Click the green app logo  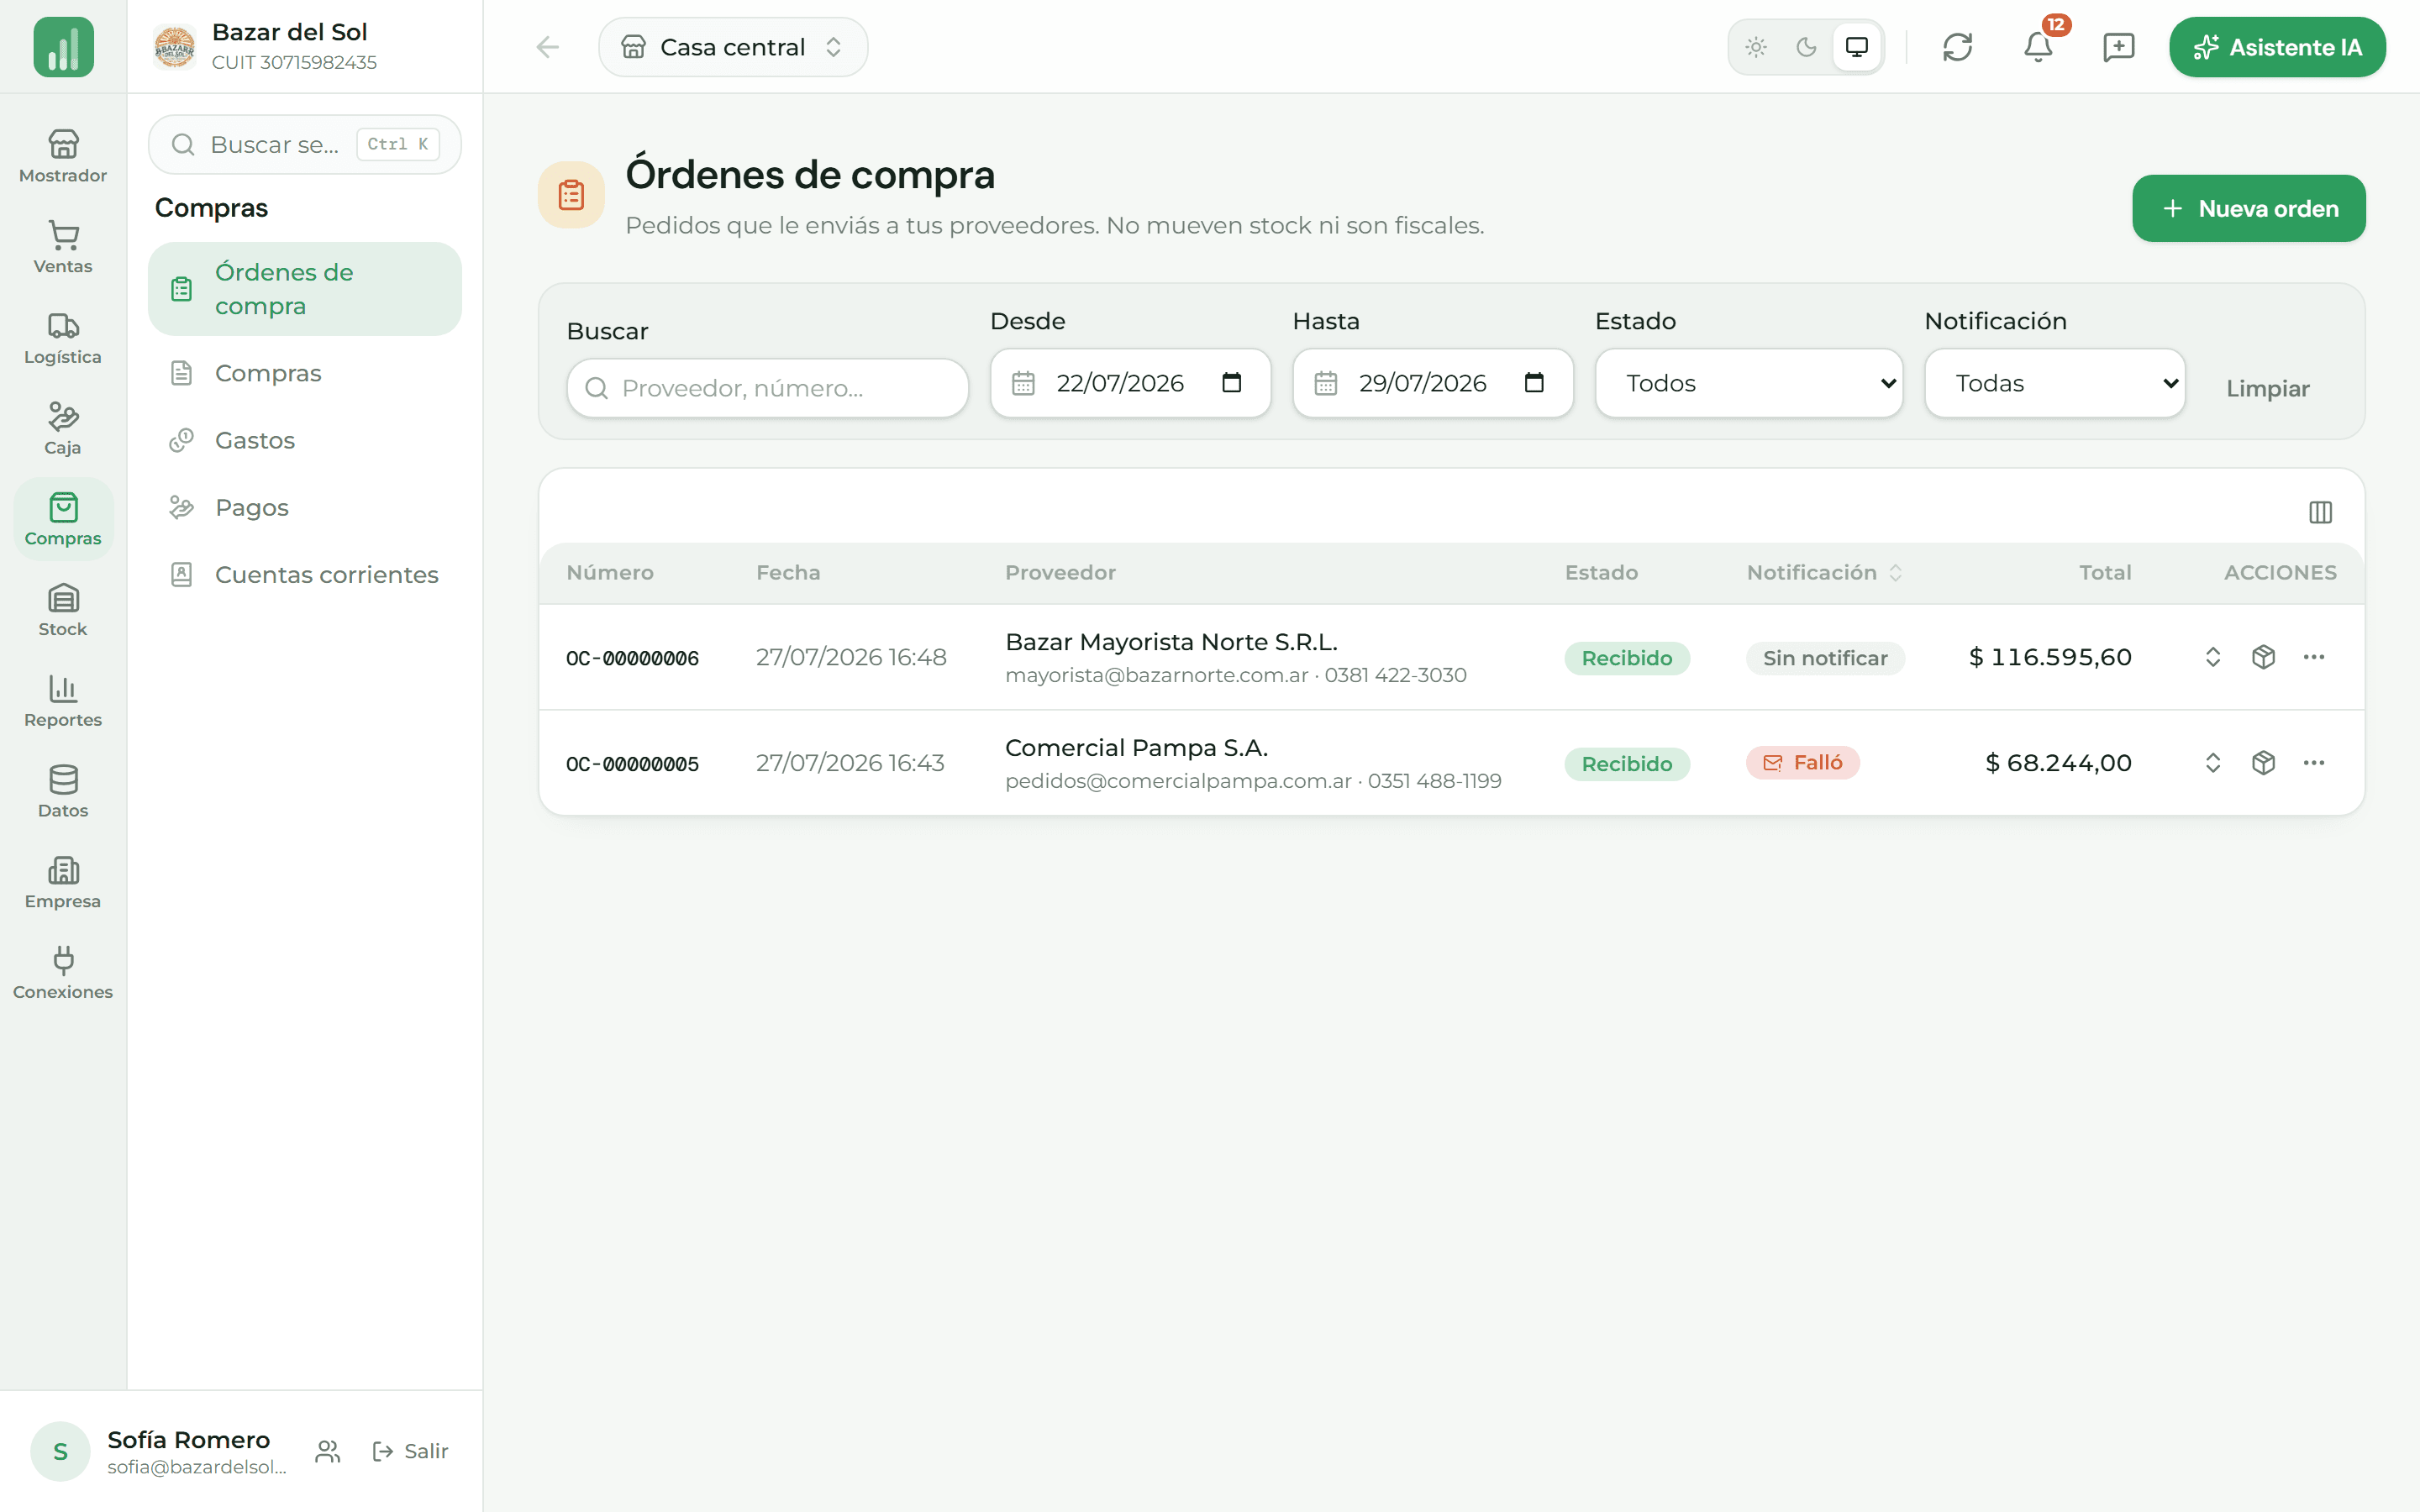tap(63, 47)
